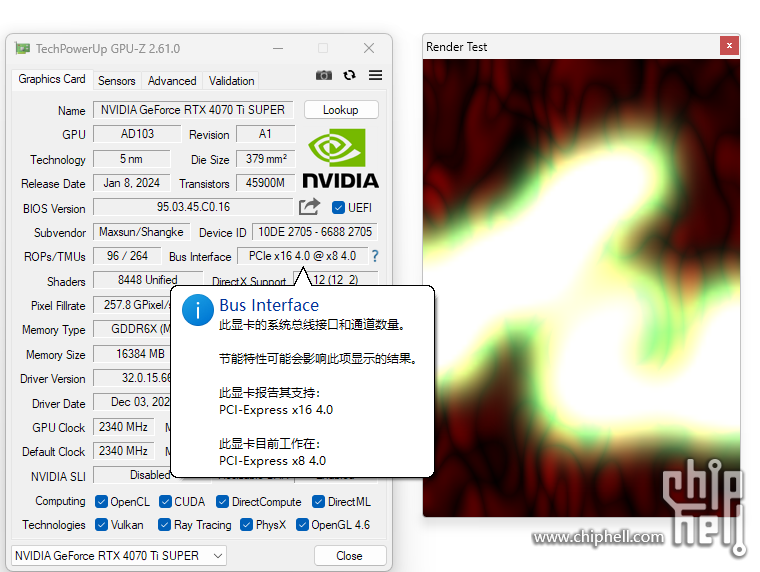
Task: Click the NVIDIA SLI field showing Disabled
Action: [132, 475]
